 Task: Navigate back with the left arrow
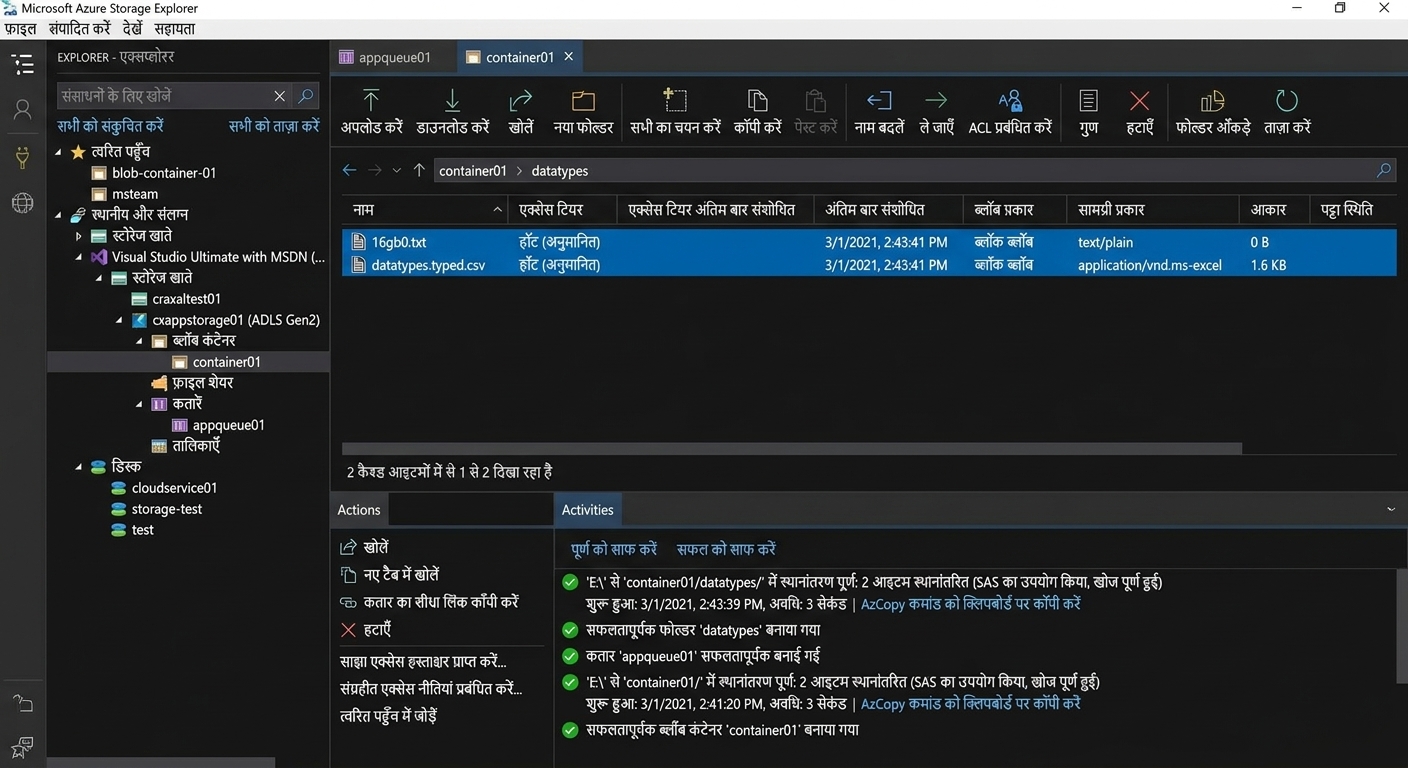pyautogui.click(x=349, y=170)
